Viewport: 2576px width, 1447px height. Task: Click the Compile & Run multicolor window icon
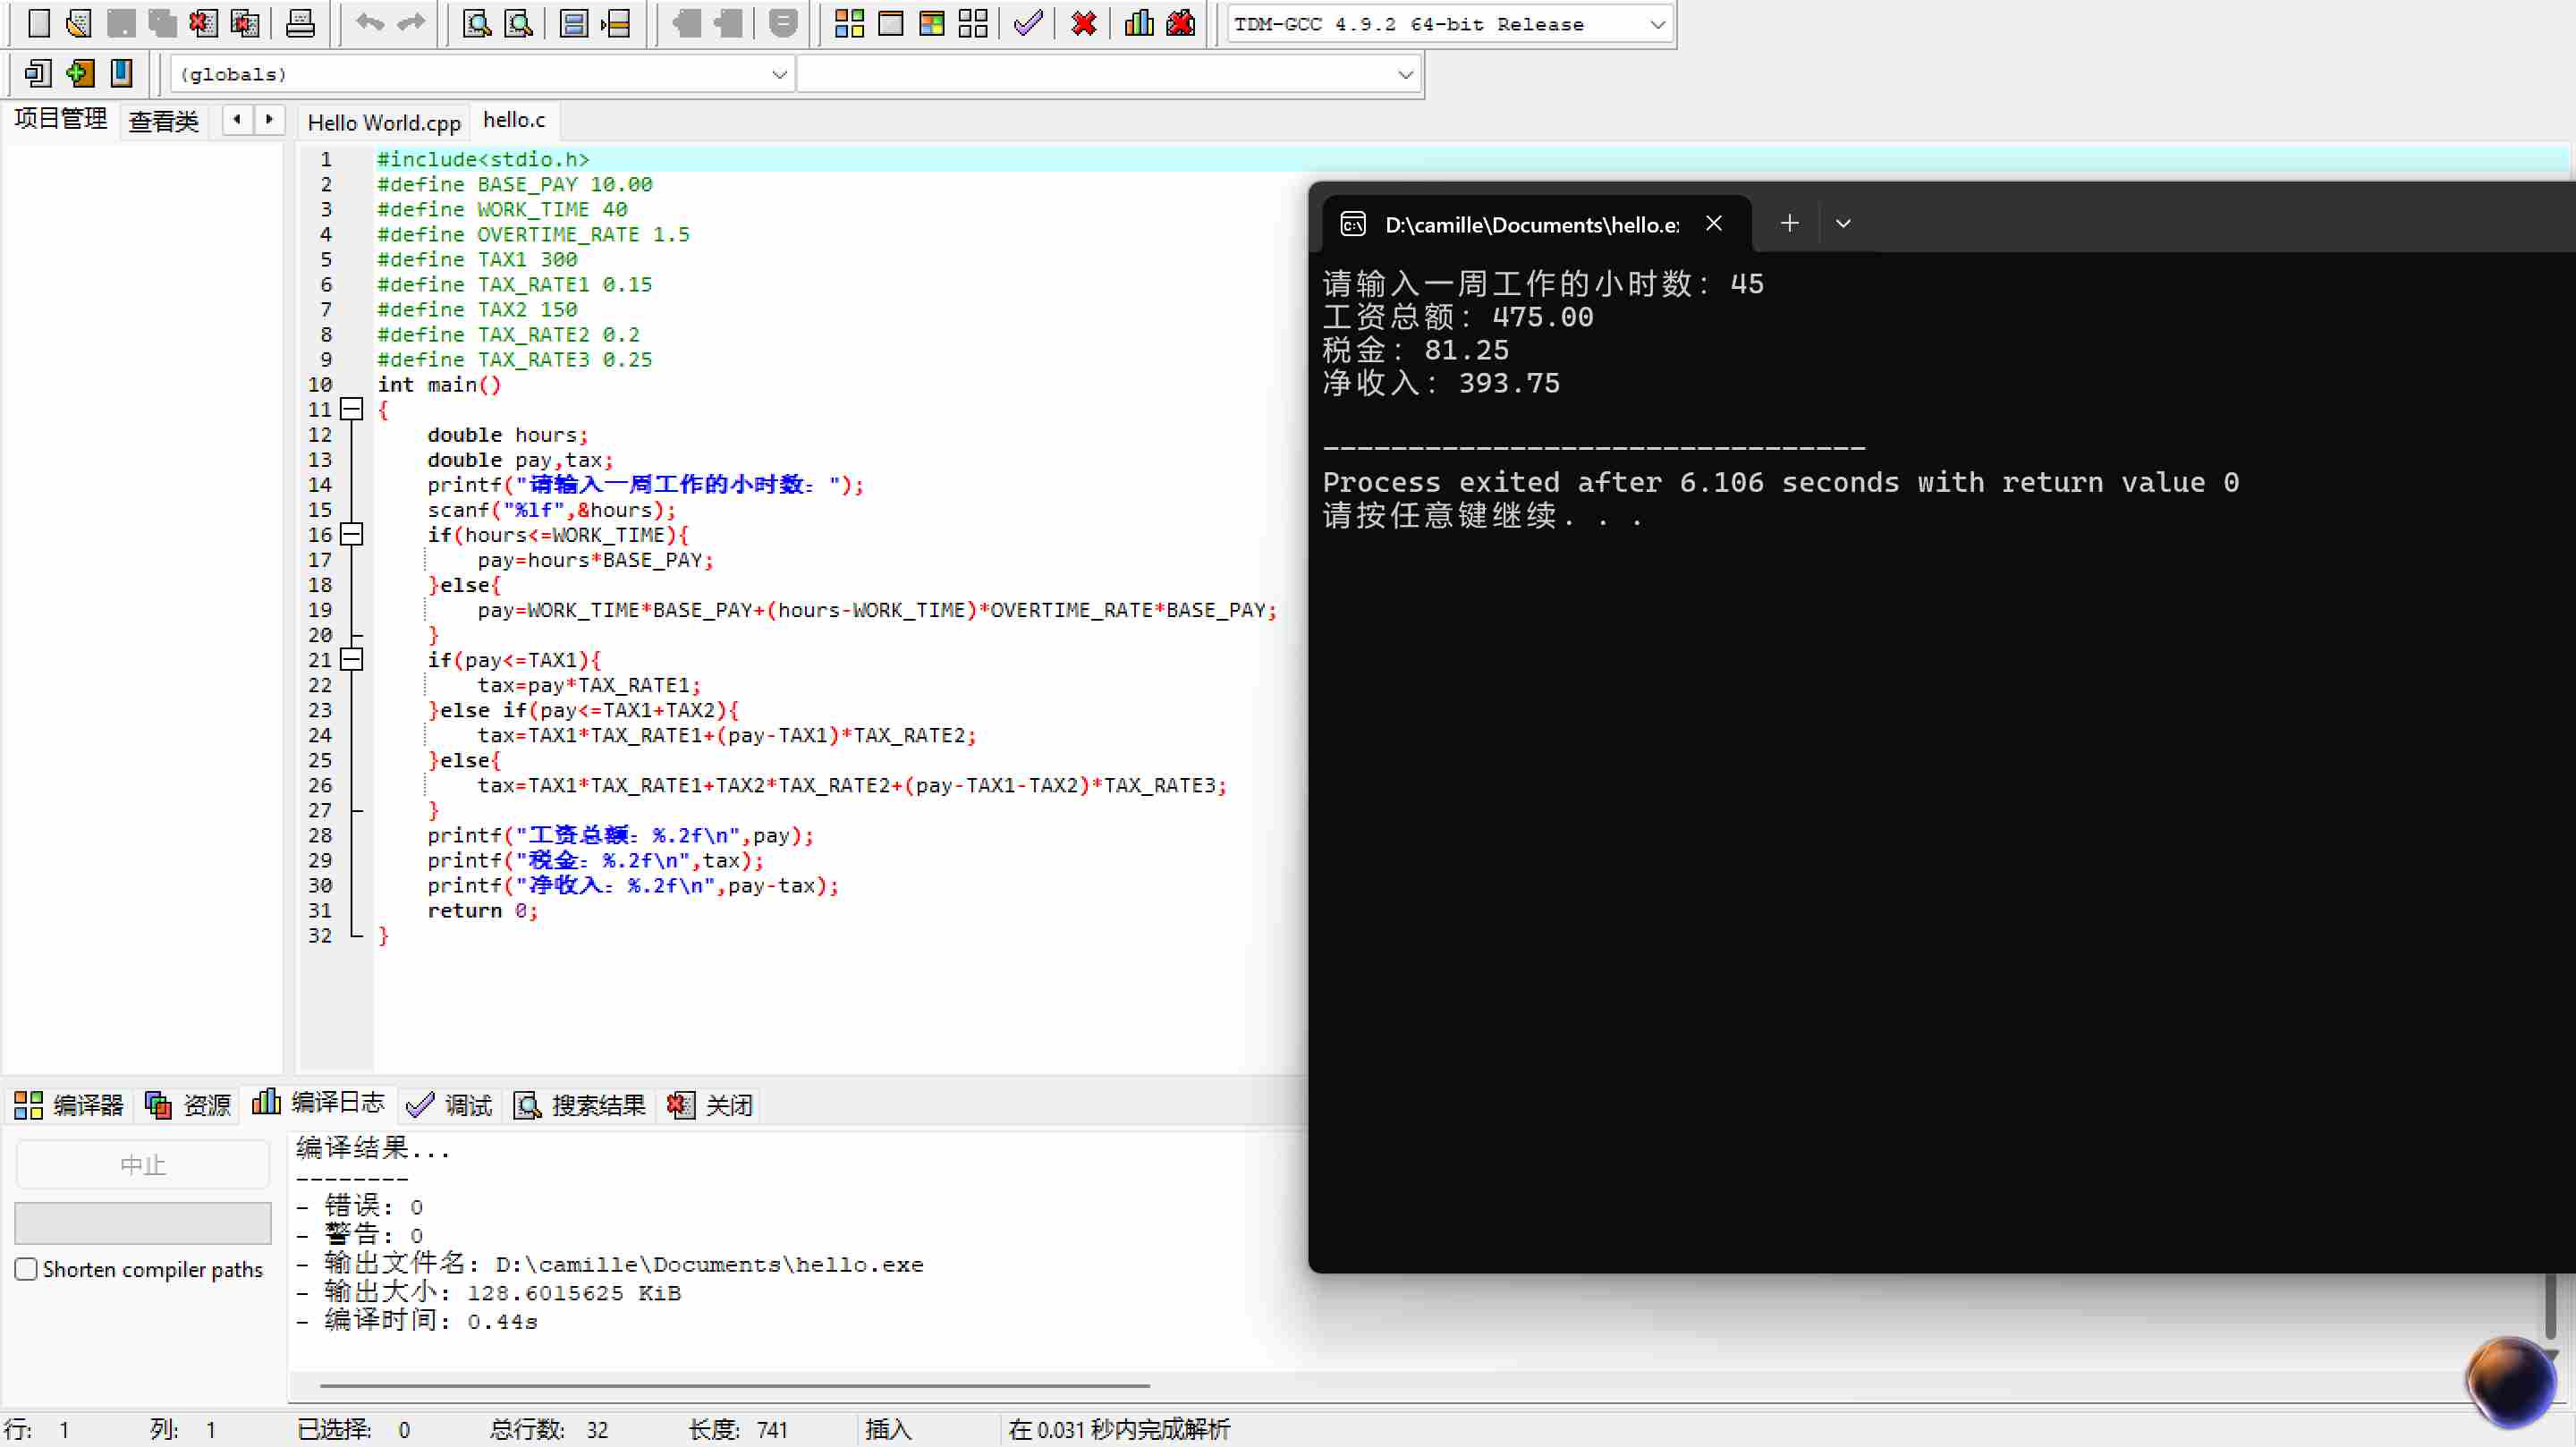tap(932, 23)
